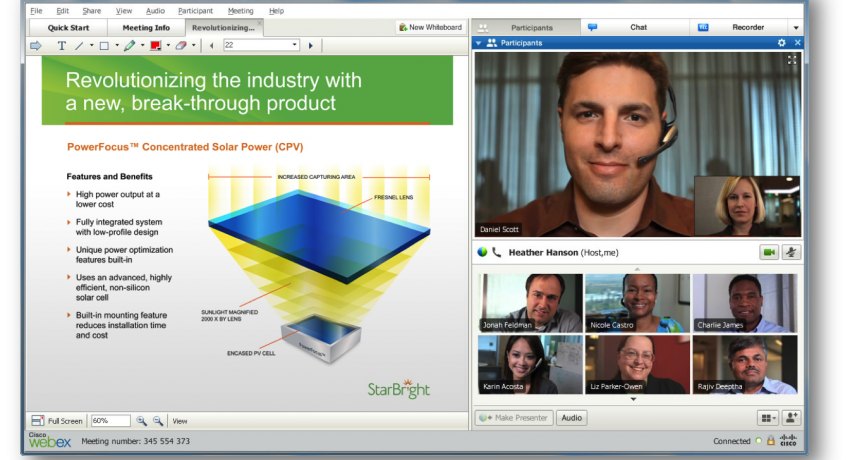The image size is (850, 460).
Task: Mute Heather Hanson's microphone
Action: [792, 253]
